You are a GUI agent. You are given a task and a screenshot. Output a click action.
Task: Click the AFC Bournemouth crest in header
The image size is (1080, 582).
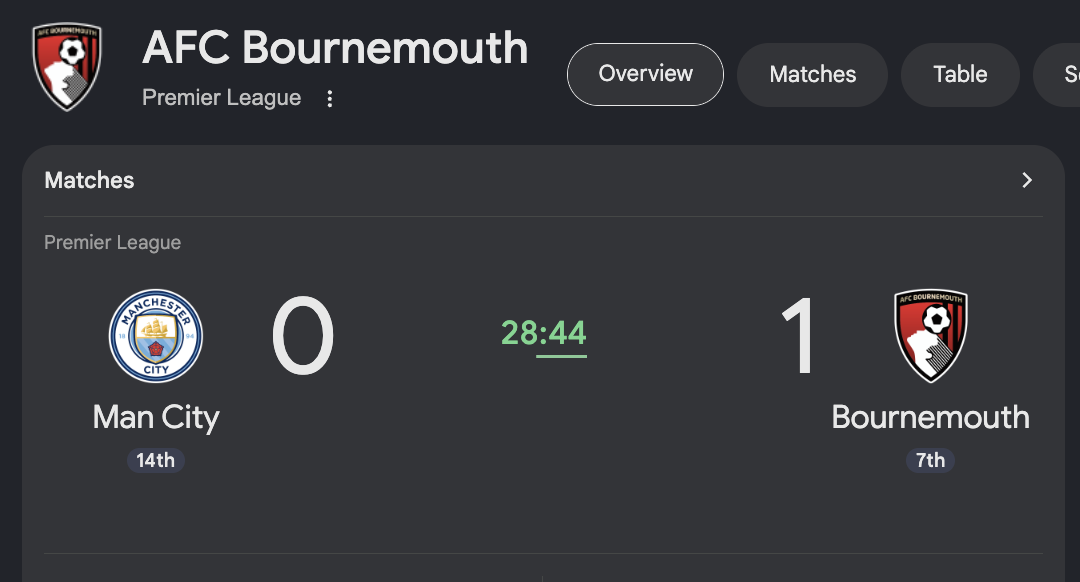tap(67, 66)
